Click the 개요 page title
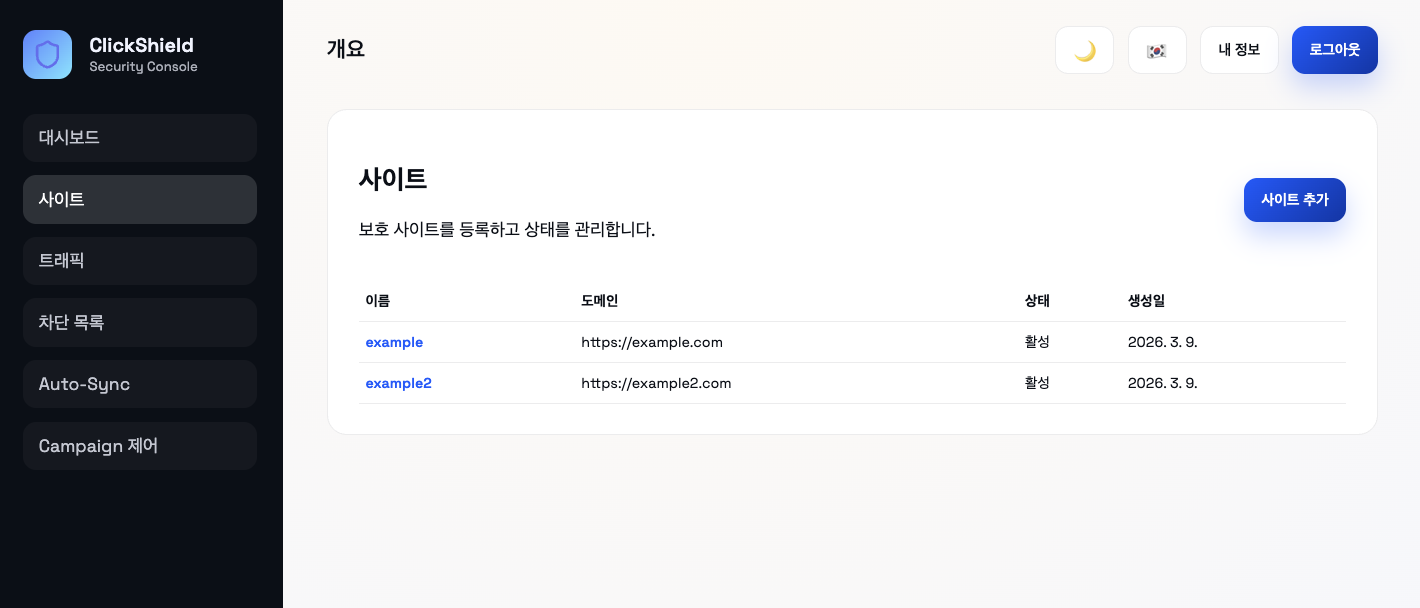1420x608 pixels. coord(346,49)
